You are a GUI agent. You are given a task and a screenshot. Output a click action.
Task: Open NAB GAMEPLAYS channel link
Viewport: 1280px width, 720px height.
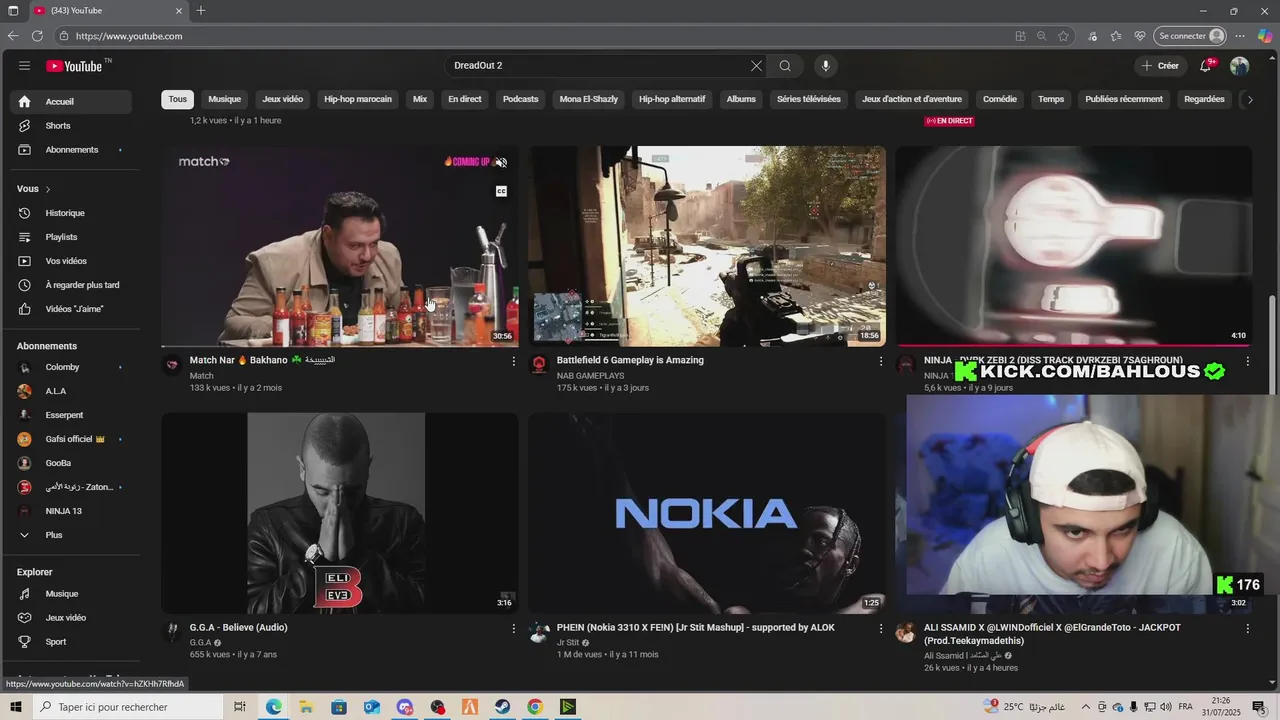pyautogui.click(x=590, y=376)
